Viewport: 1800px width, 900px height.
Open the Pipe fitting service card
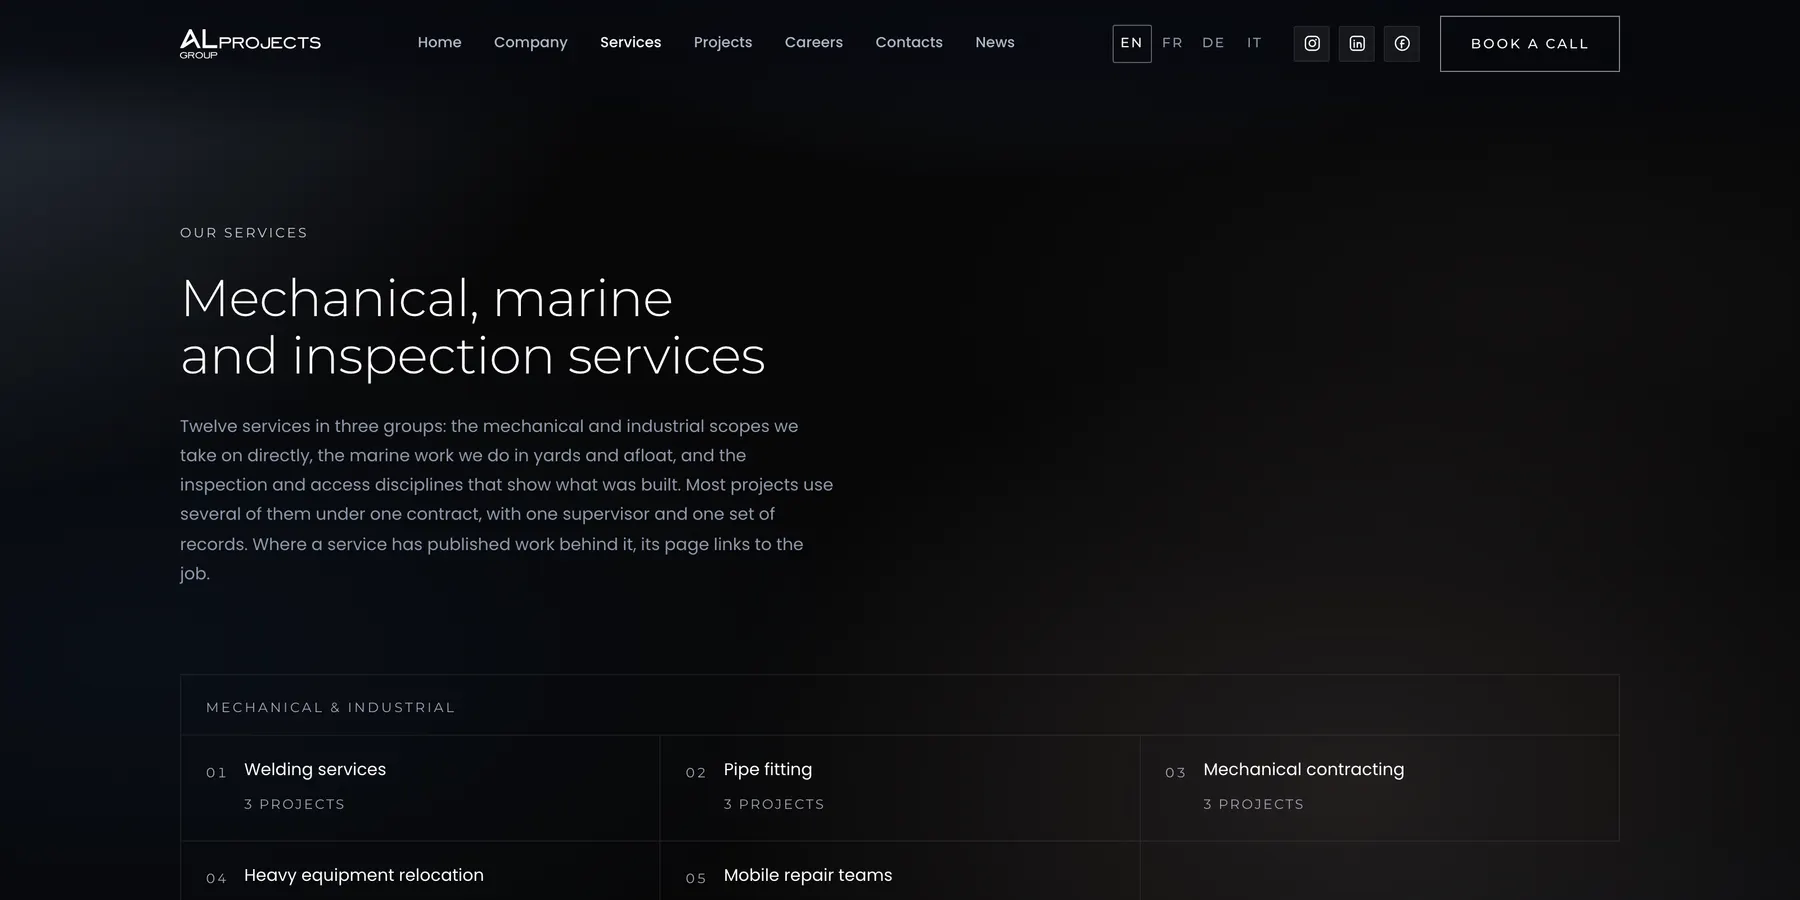pos(900,788)
